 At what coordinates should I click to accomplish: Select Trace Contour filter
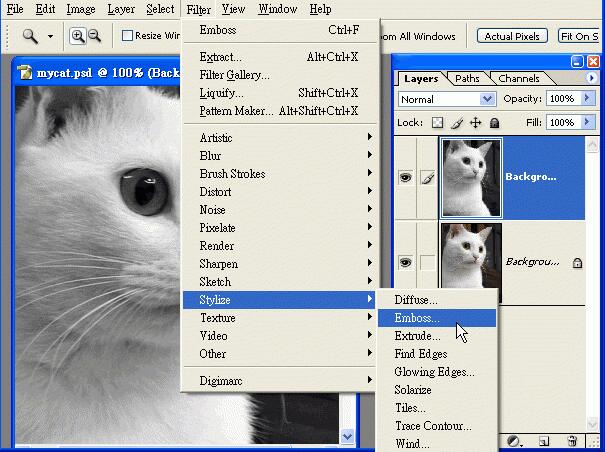[x=437, y=426]
